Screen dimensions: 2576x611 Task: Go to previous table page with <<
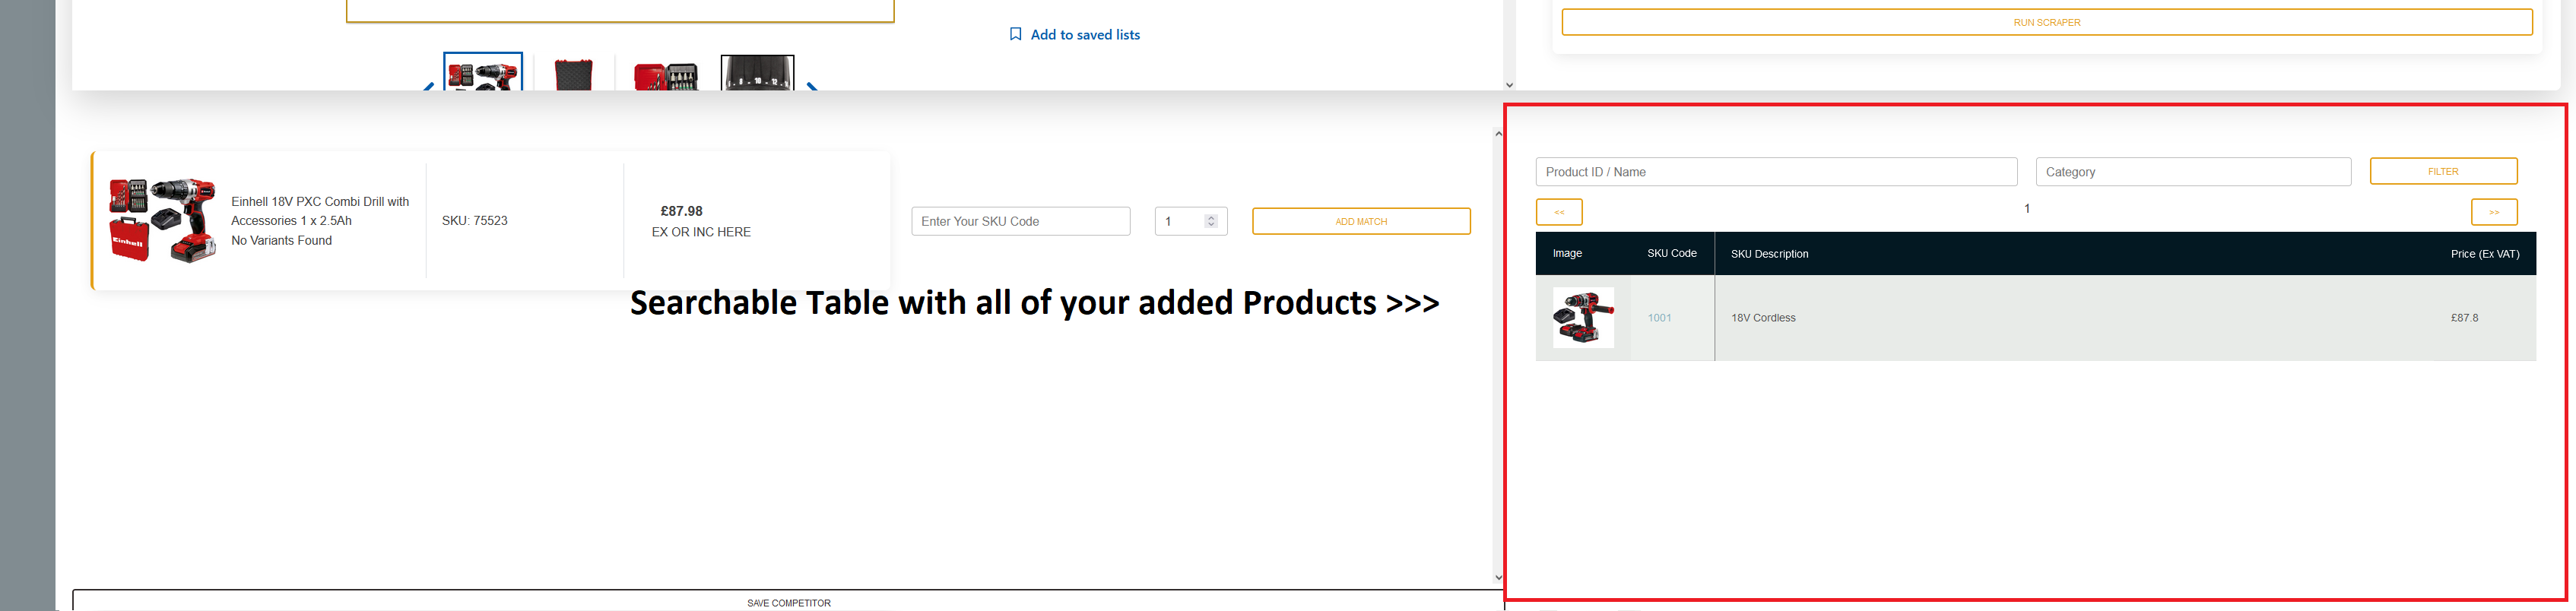pos(1558,212)
